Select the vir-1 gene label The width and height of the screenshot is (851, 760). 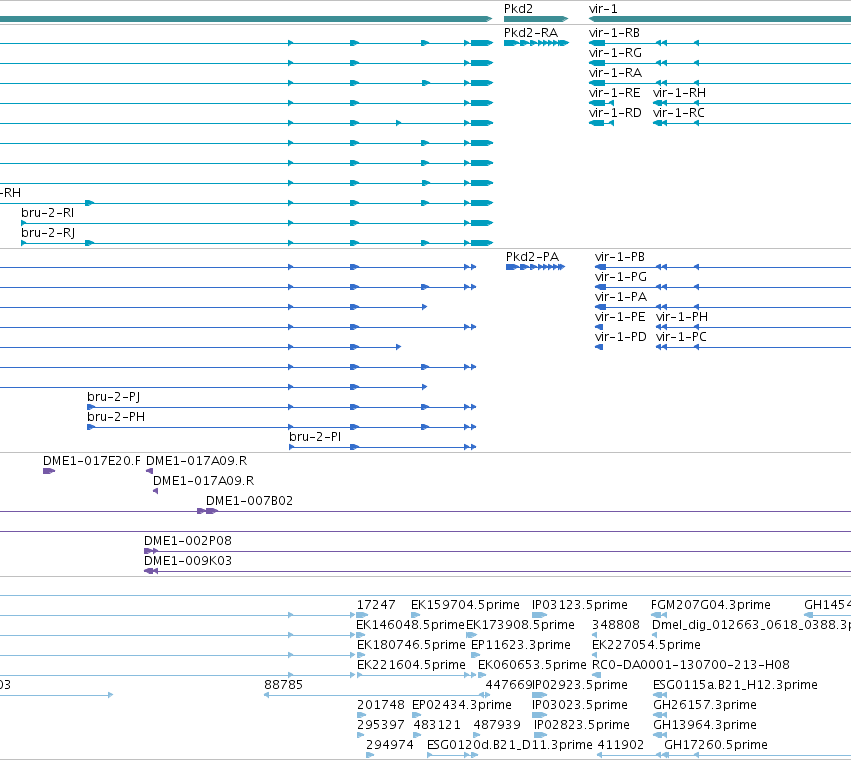coord(603,9)
